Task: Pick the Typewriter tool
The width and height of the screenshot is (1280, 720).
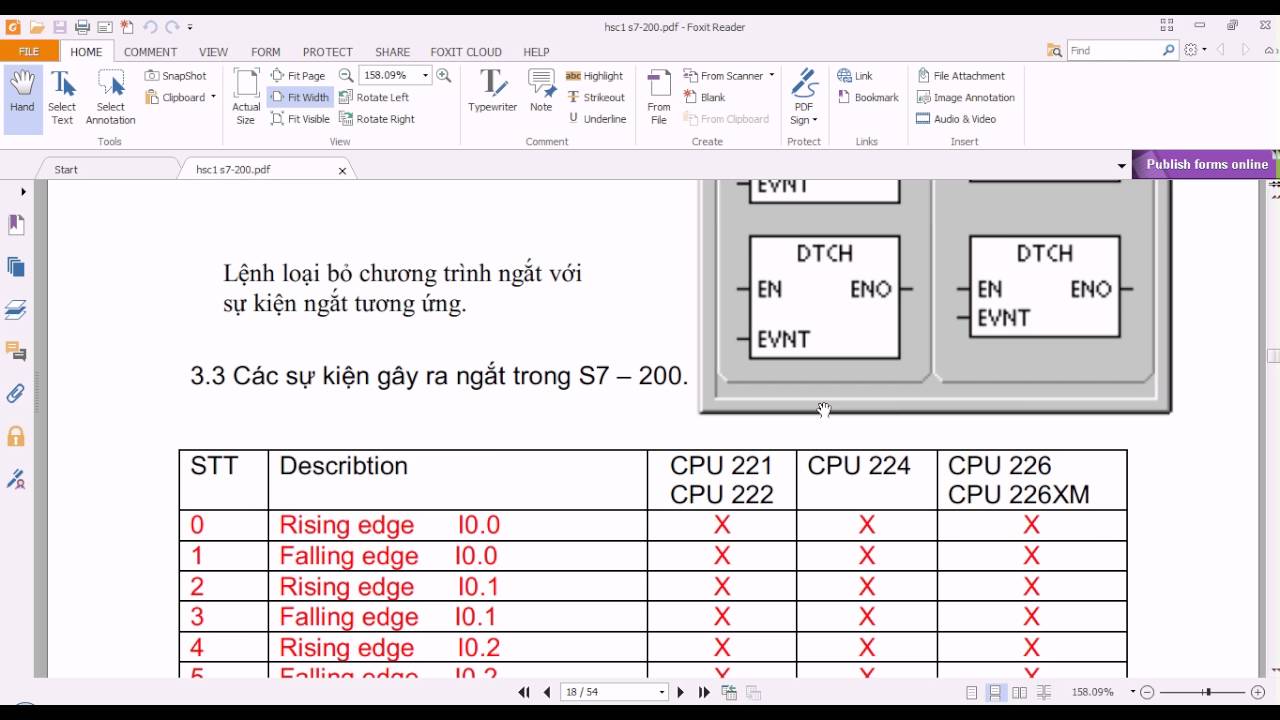Action: point(492,93)
